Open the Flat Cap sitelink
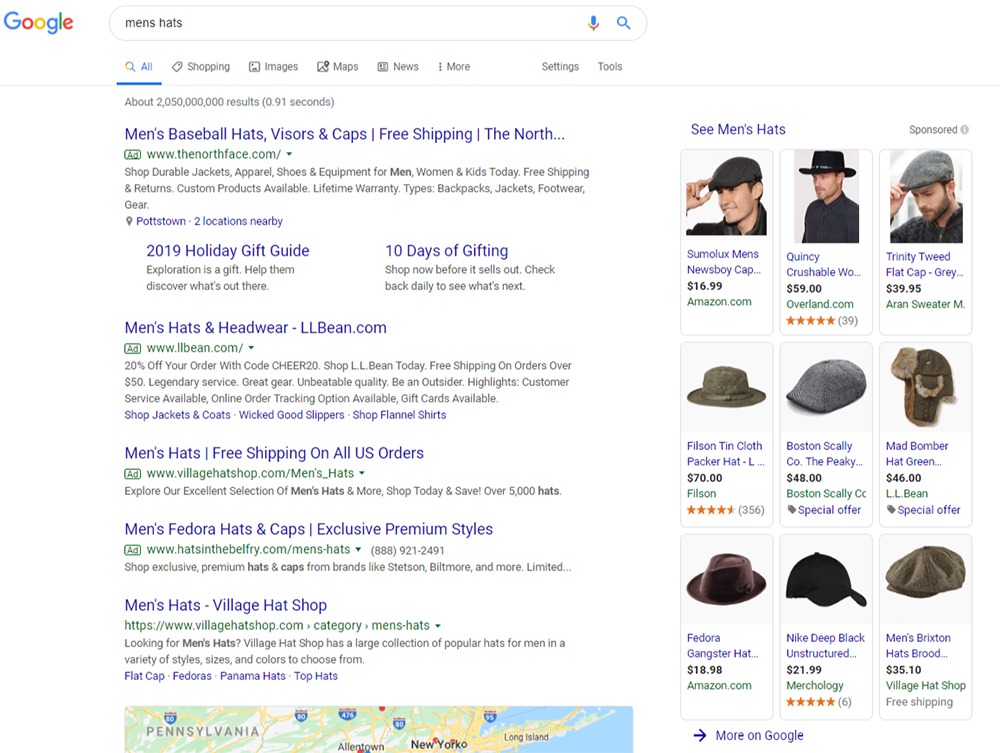Screen dimensions: 1000x753 [x=144, y=676]
